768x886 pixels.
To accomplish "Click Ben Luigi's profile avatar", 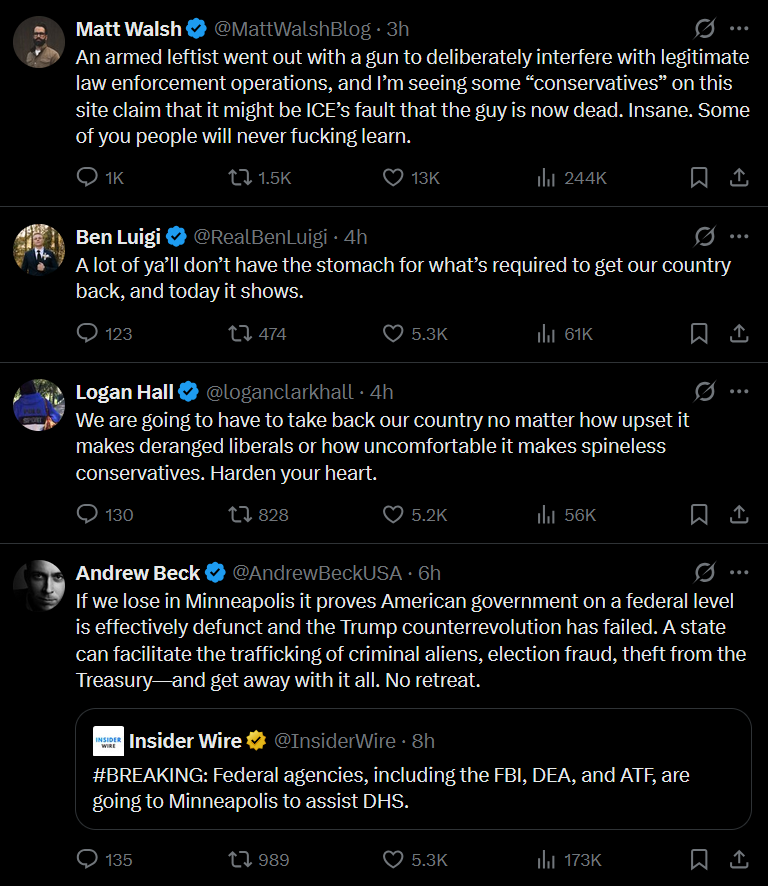I will (39, 249).
